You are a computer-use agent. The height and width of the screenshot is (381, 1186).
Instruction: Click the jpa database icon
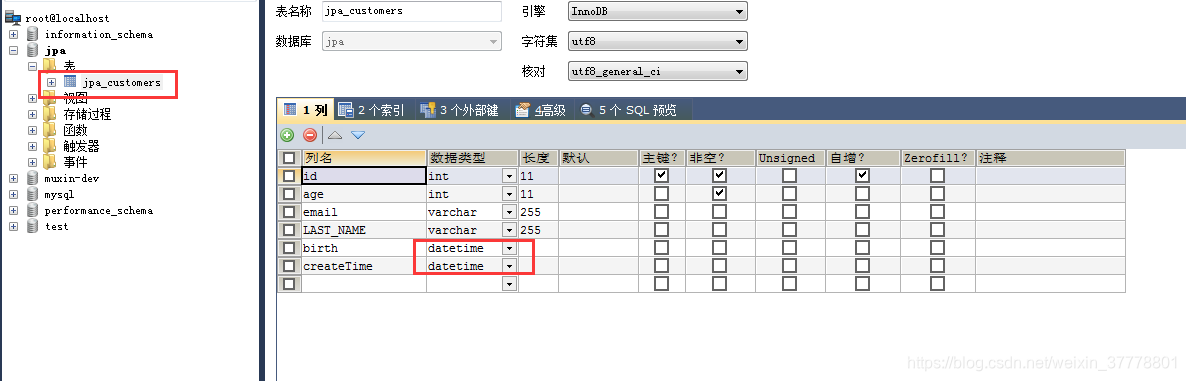(x=33, y=51)
